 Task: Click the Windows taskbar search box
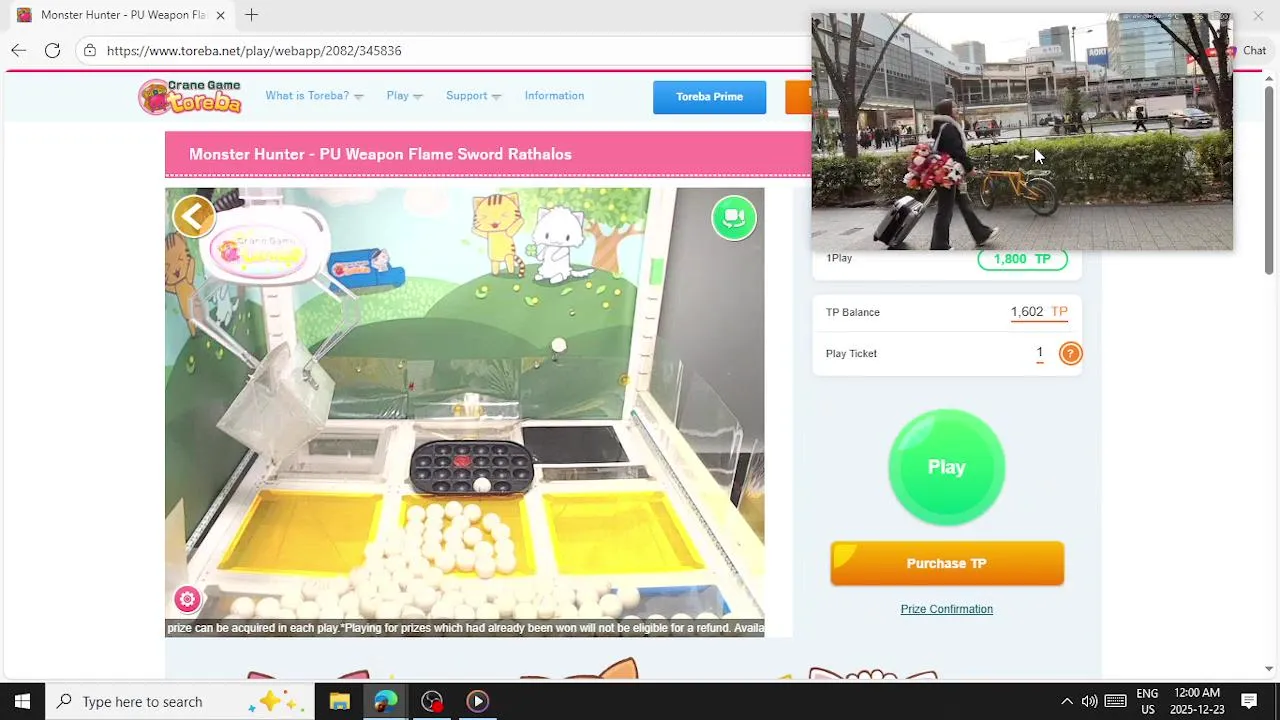pos(180,701)
